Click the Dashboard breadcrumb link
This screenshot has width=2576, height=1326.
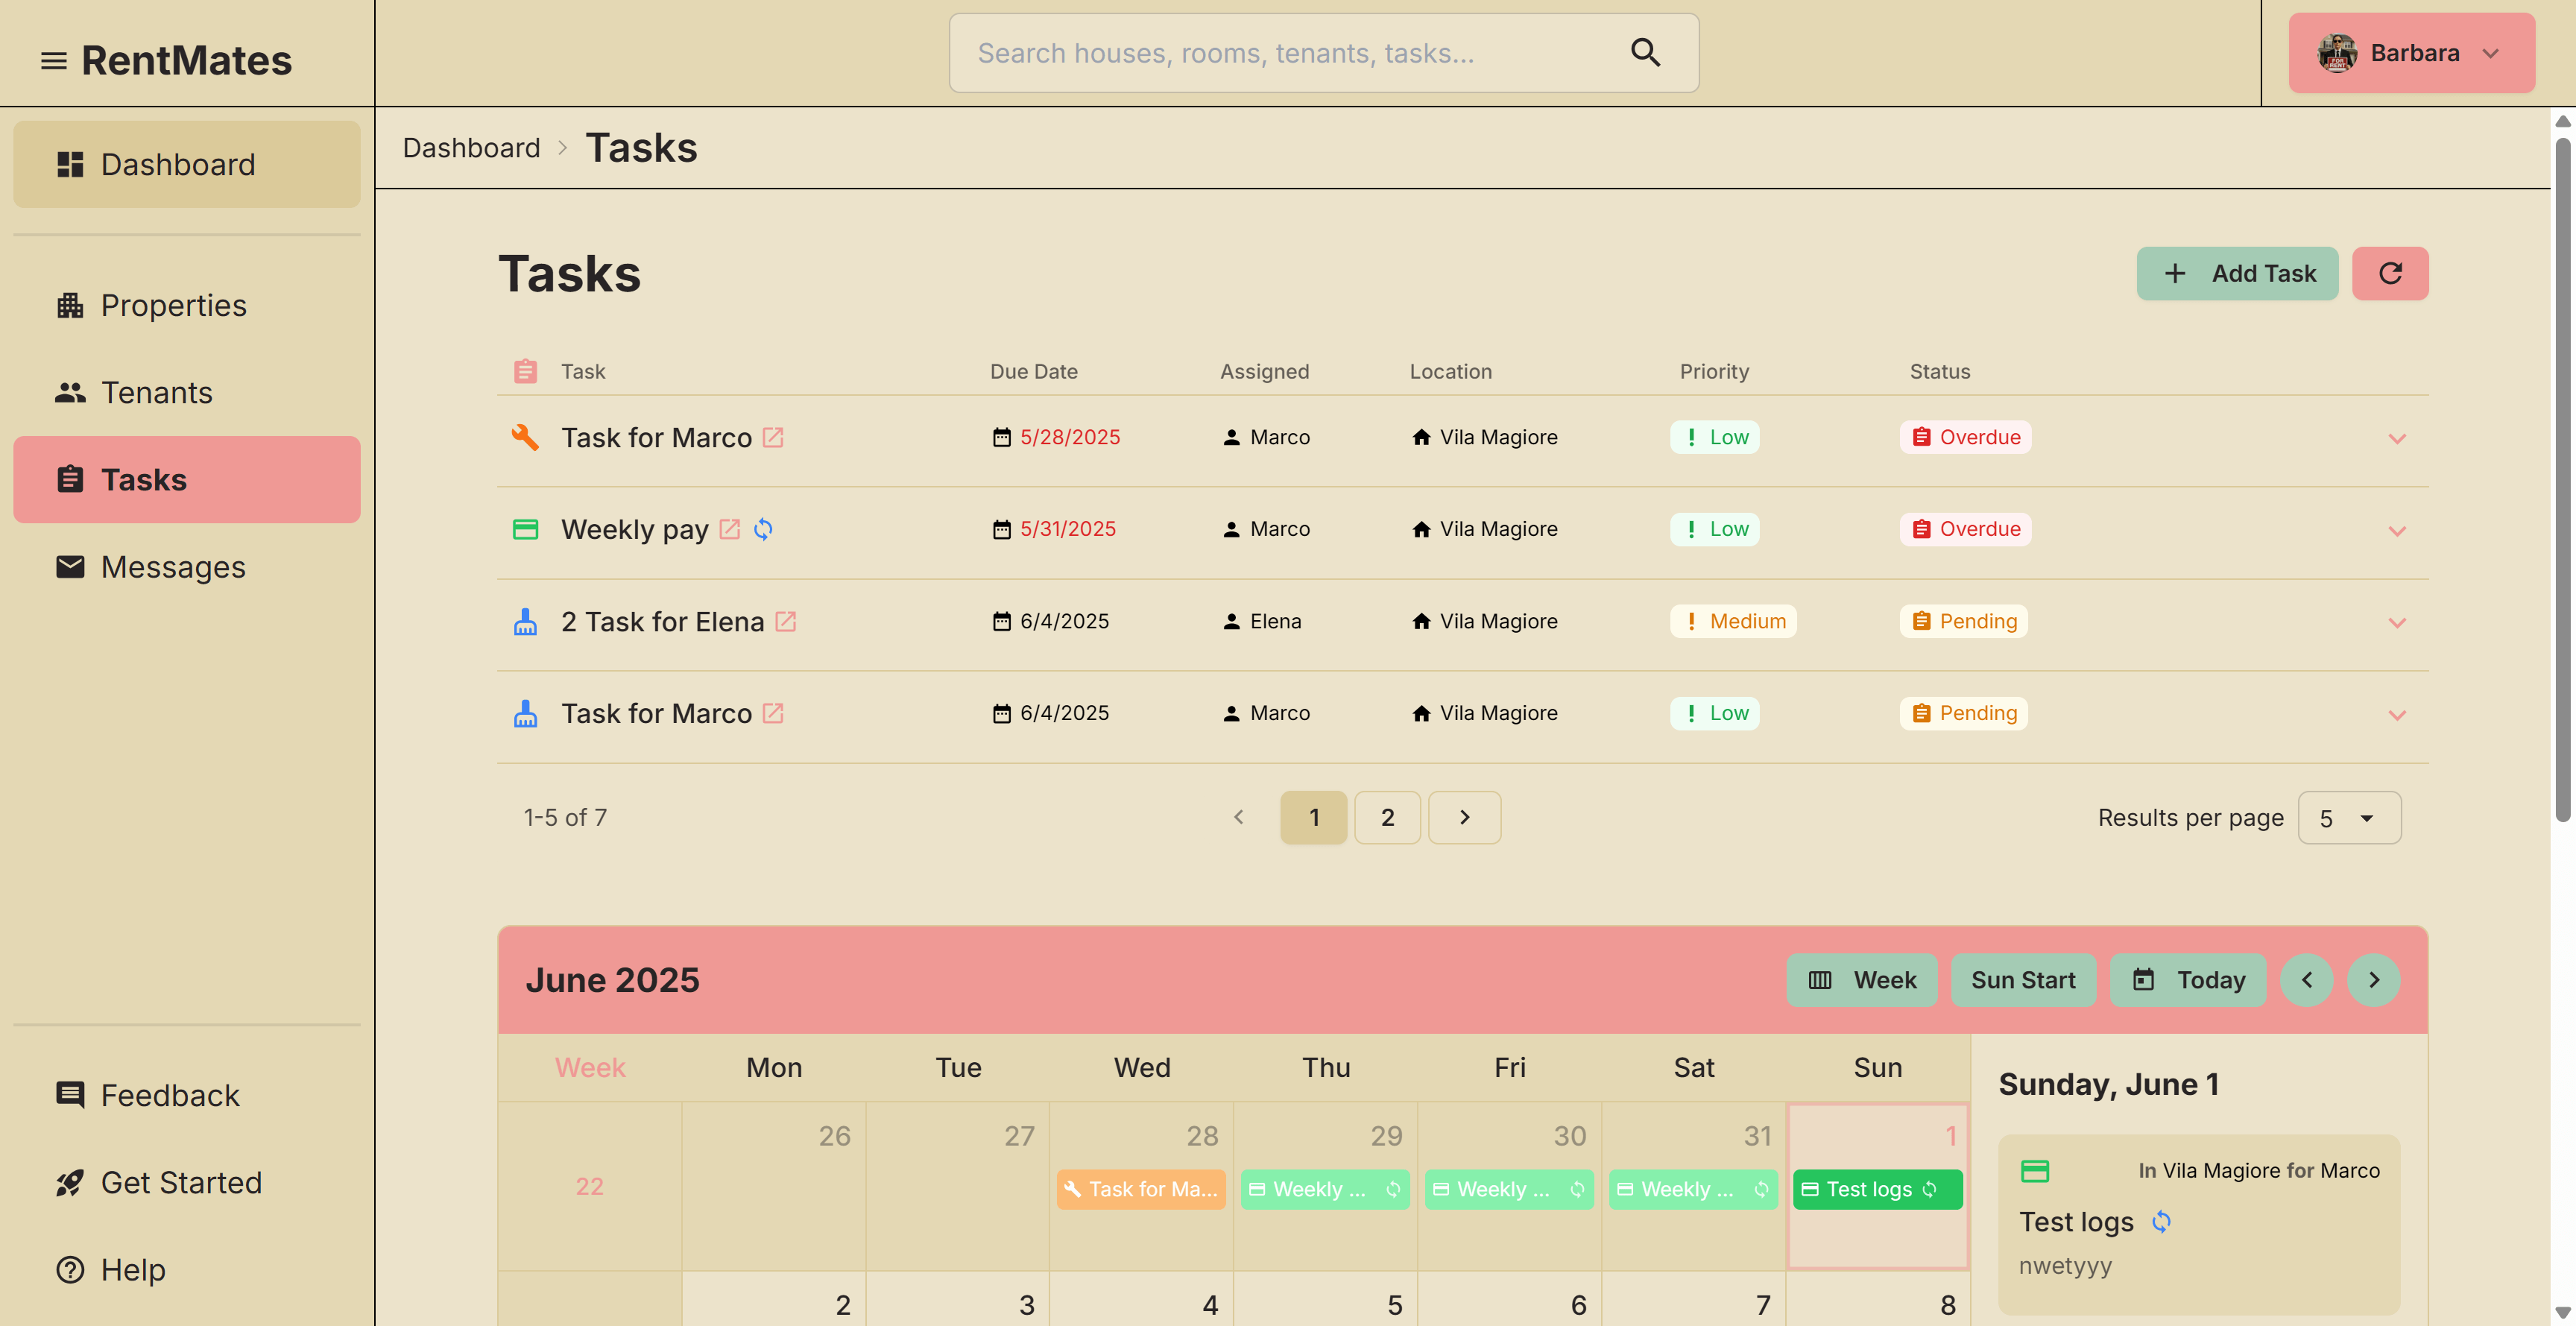471,147
